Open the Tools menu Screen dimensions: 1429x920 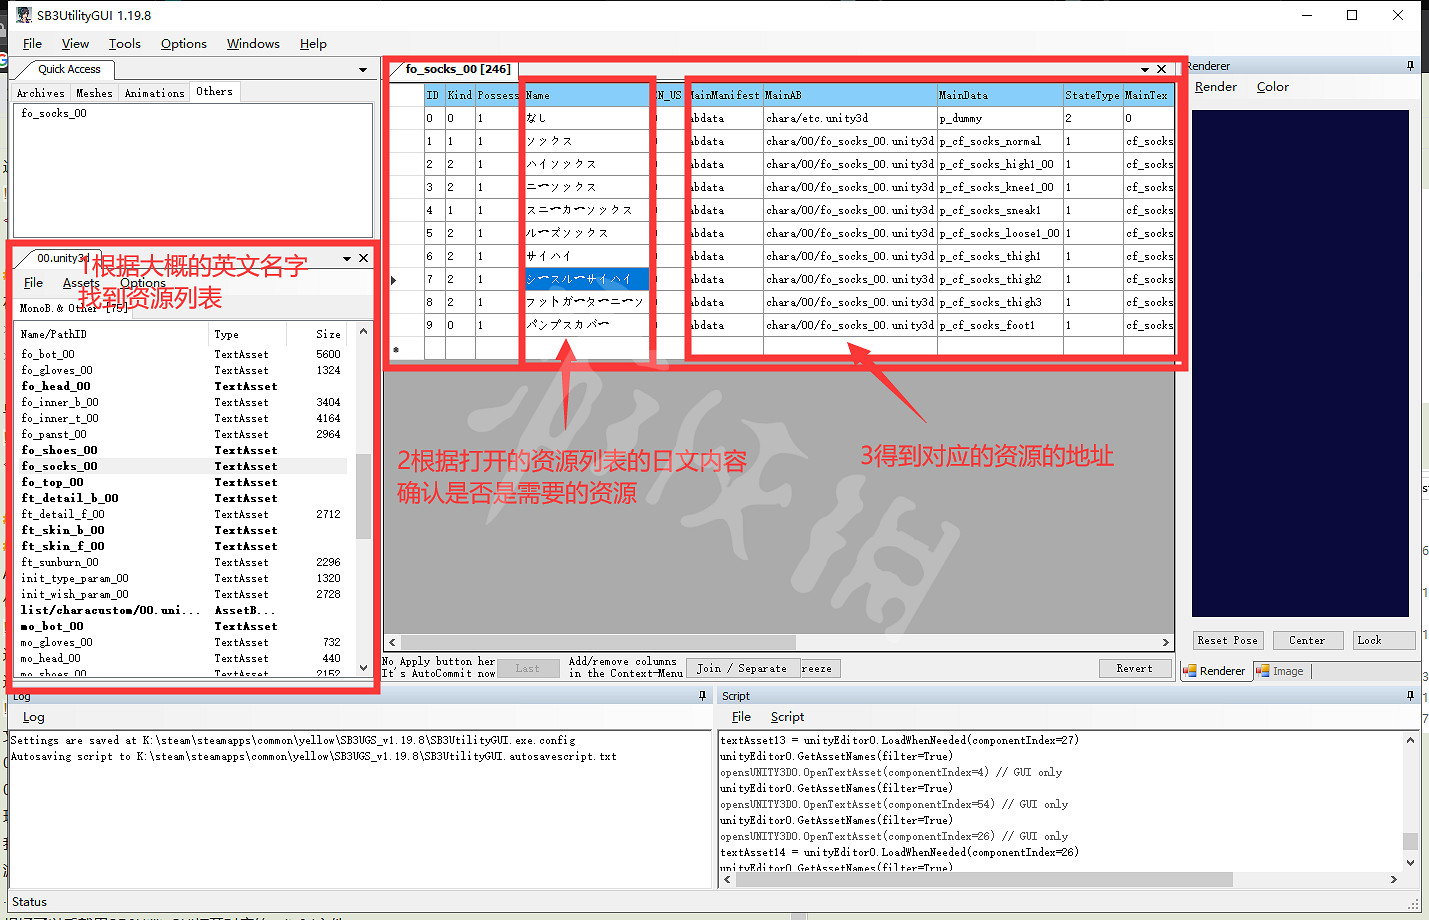point(125,44)
